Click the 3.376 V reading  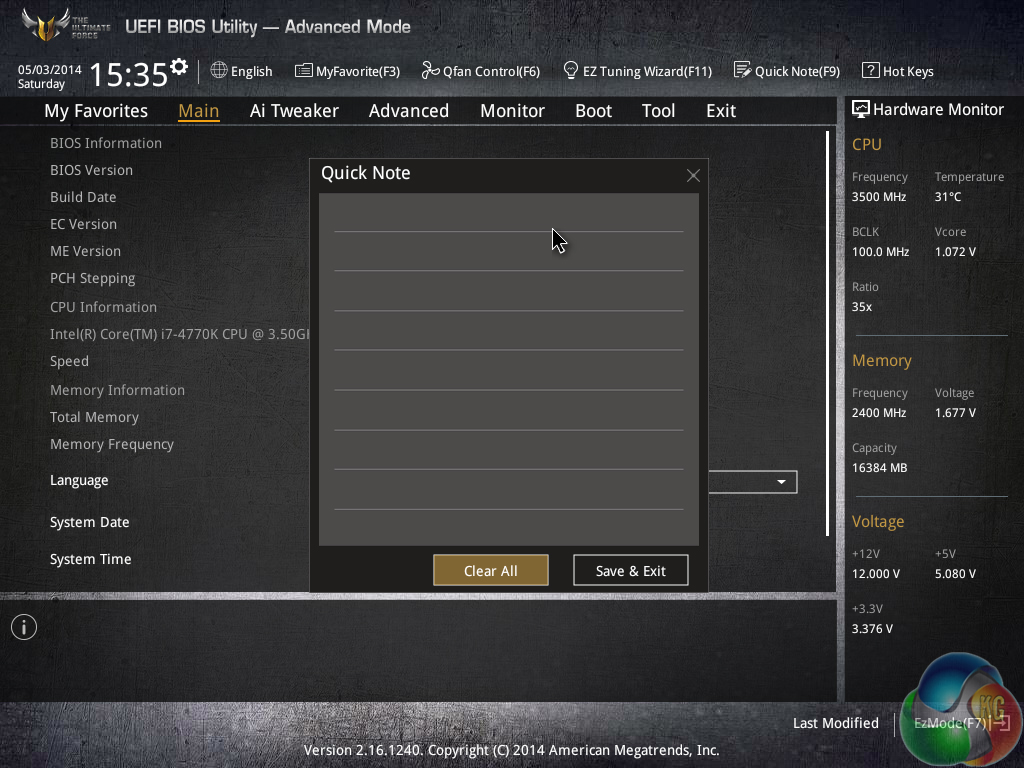872,628
